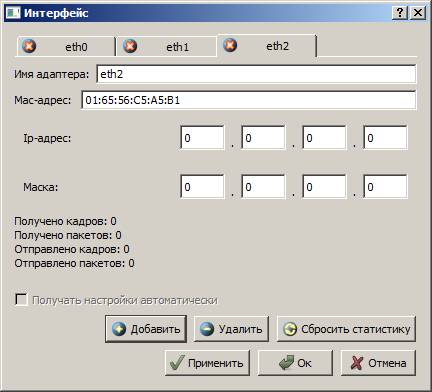This screenshot has height=392, width=432.
Task: Click the window icon in the title bar
Action: (x=13, y=13)
